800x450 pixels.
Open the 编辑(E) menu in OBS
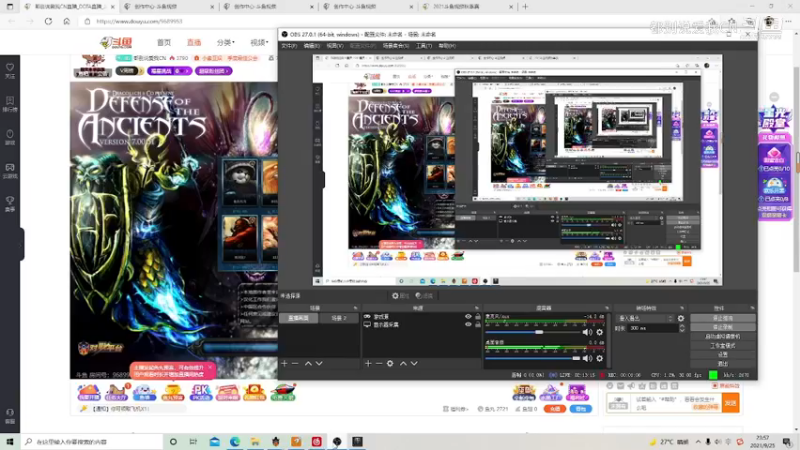point(311,46)
